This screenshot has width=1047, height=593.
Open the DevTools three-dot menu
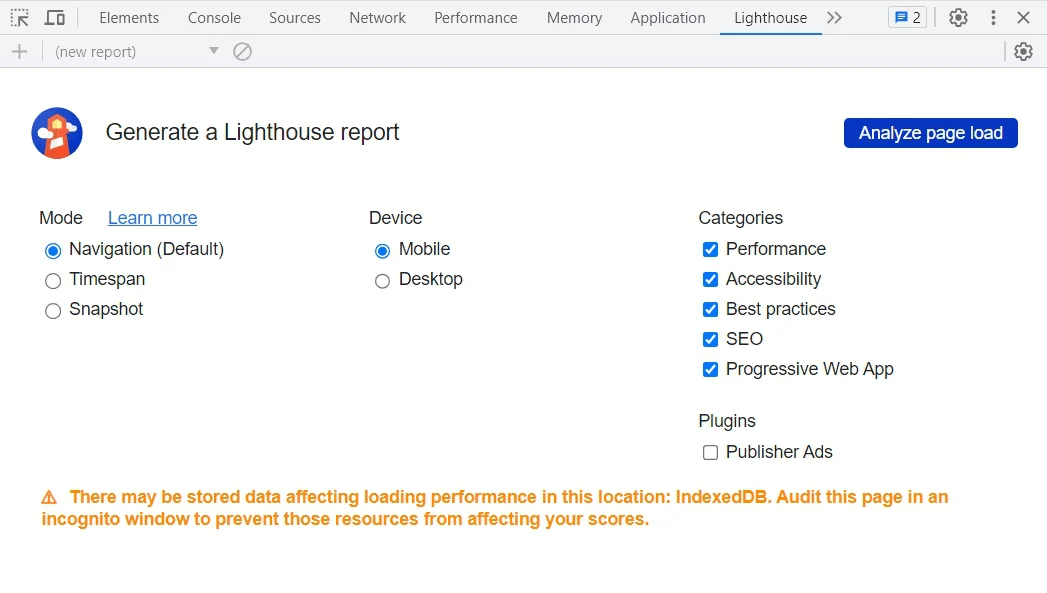993,18
